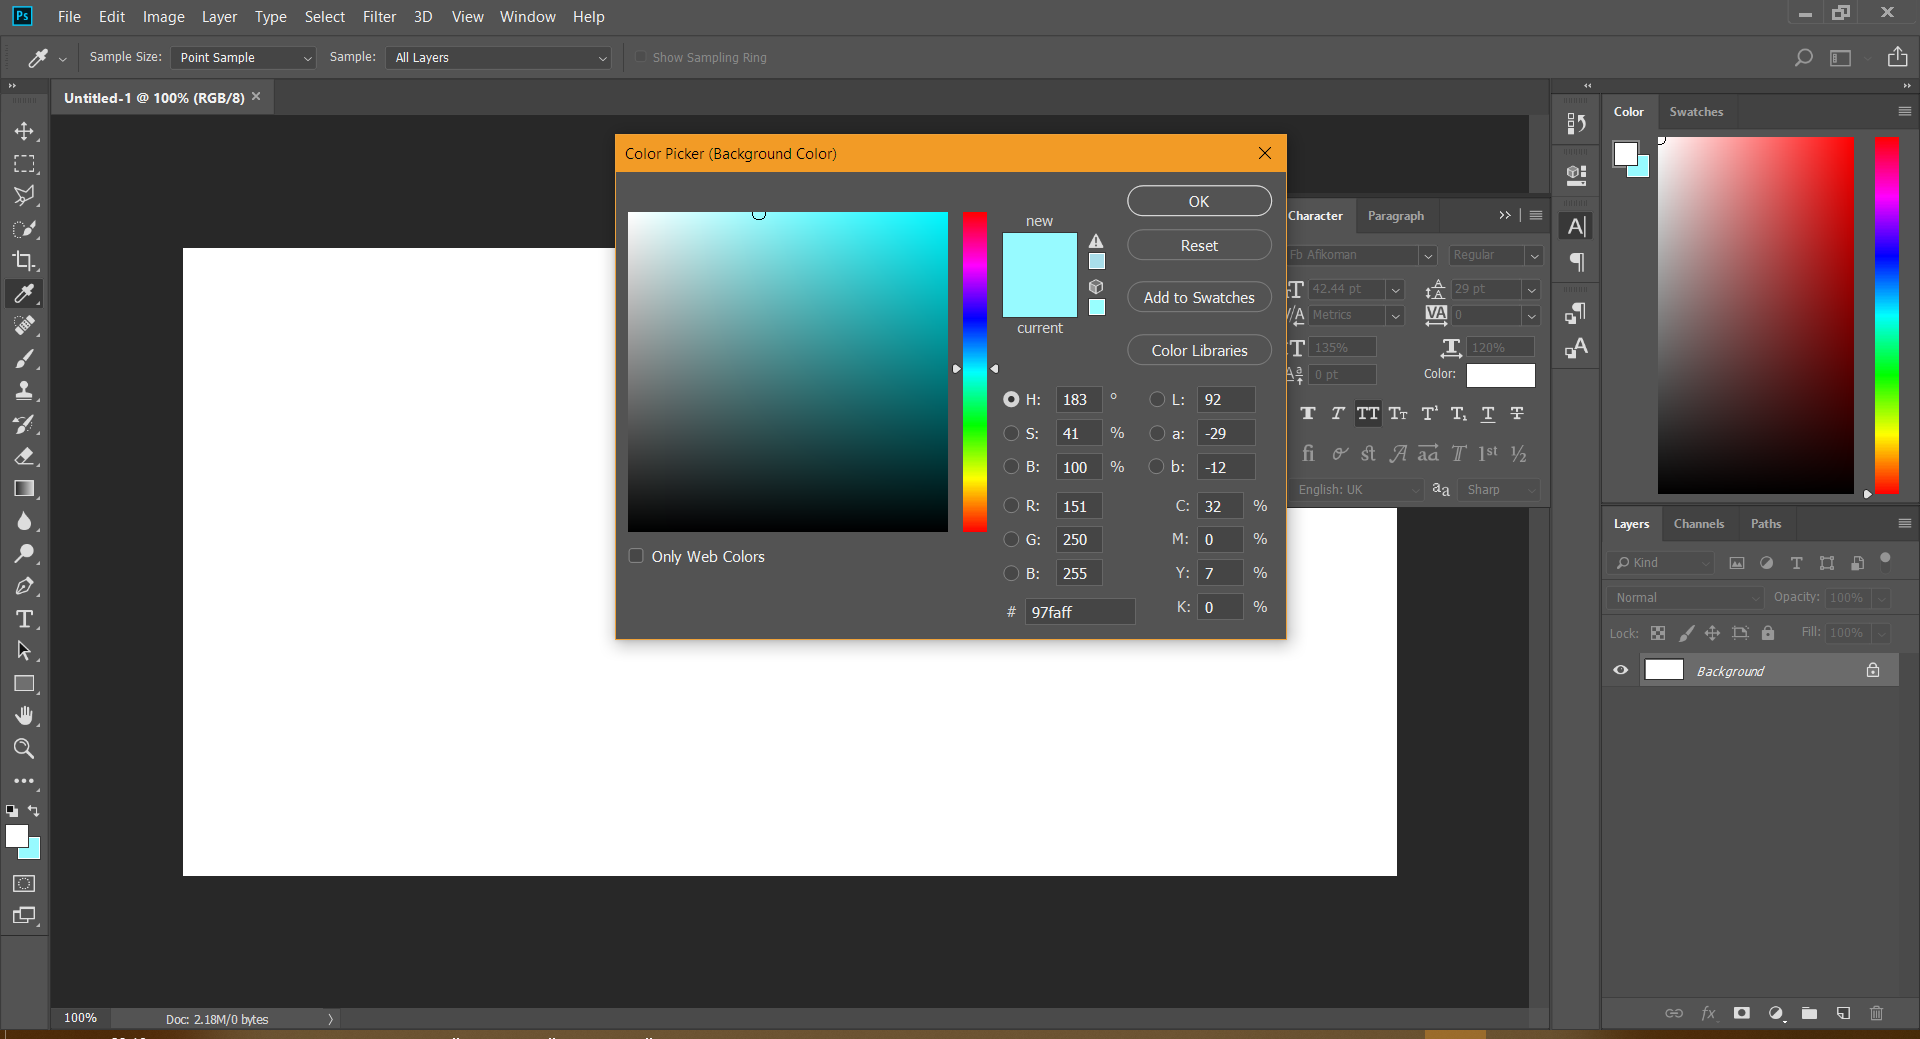Click the Reset button

[x=1199, y=246]
